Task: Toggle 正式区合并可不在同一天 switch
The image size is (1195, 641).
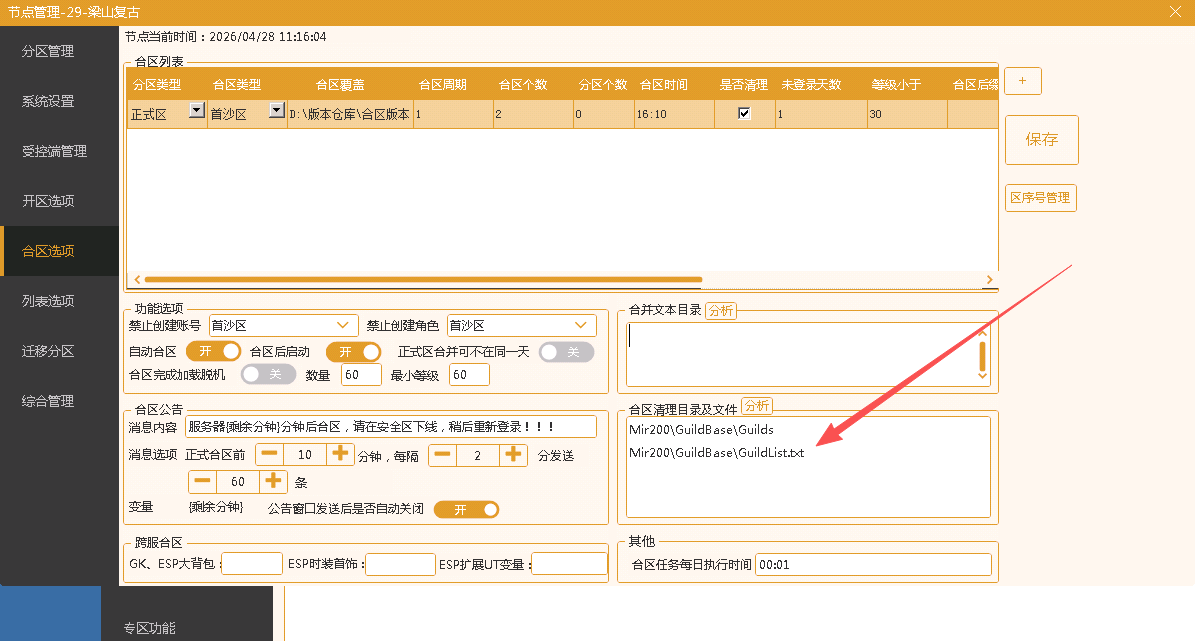Action: (x=566, y=352)
